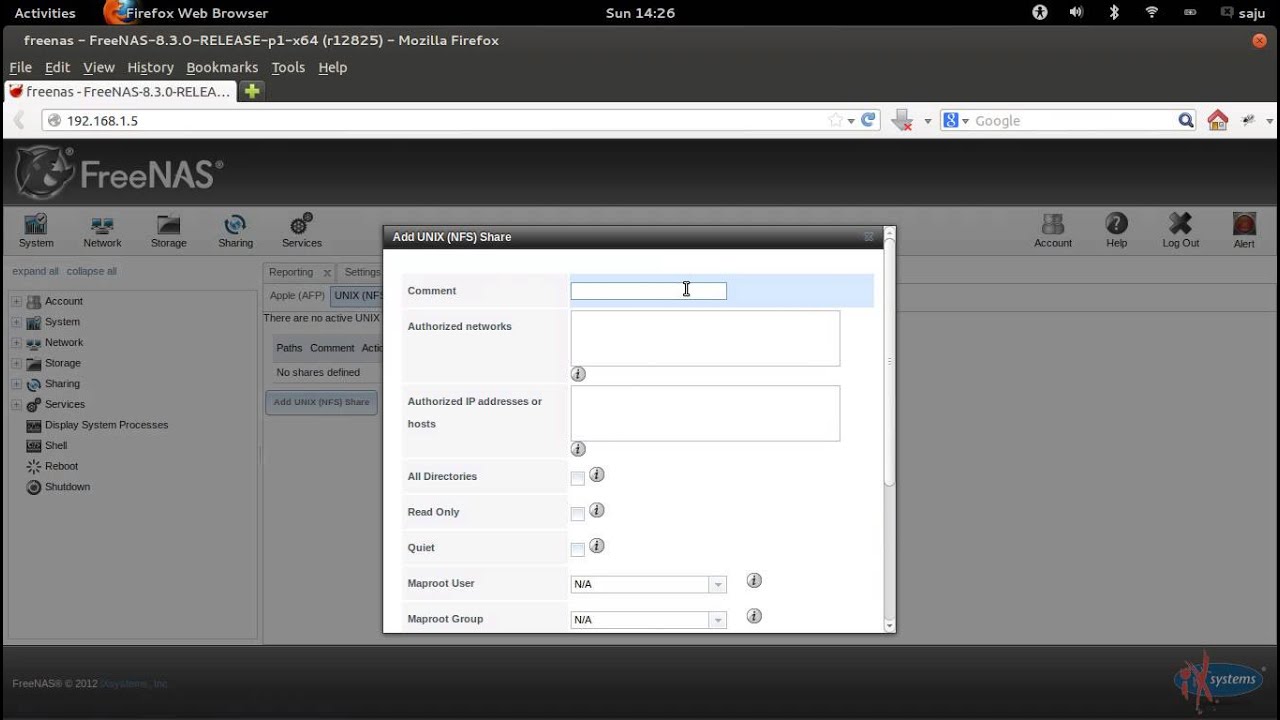Expand the Account tree node
The width and height of the screenshot is (1280, 720).
point(16,301)
